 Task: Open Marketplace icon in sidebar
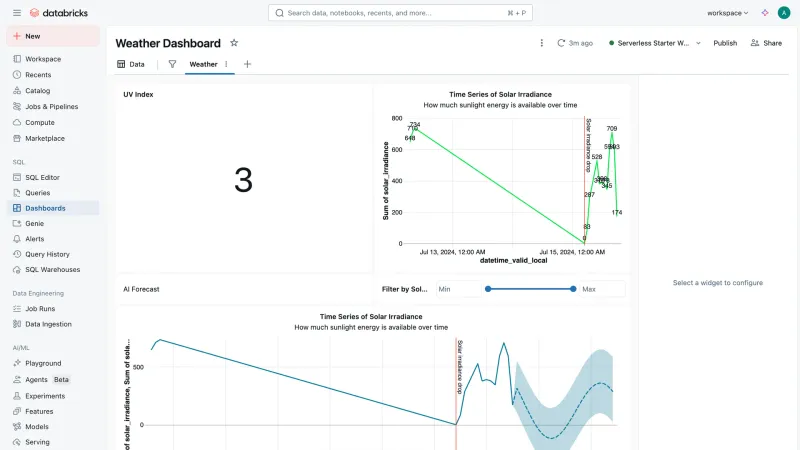(x=17, y=138)
